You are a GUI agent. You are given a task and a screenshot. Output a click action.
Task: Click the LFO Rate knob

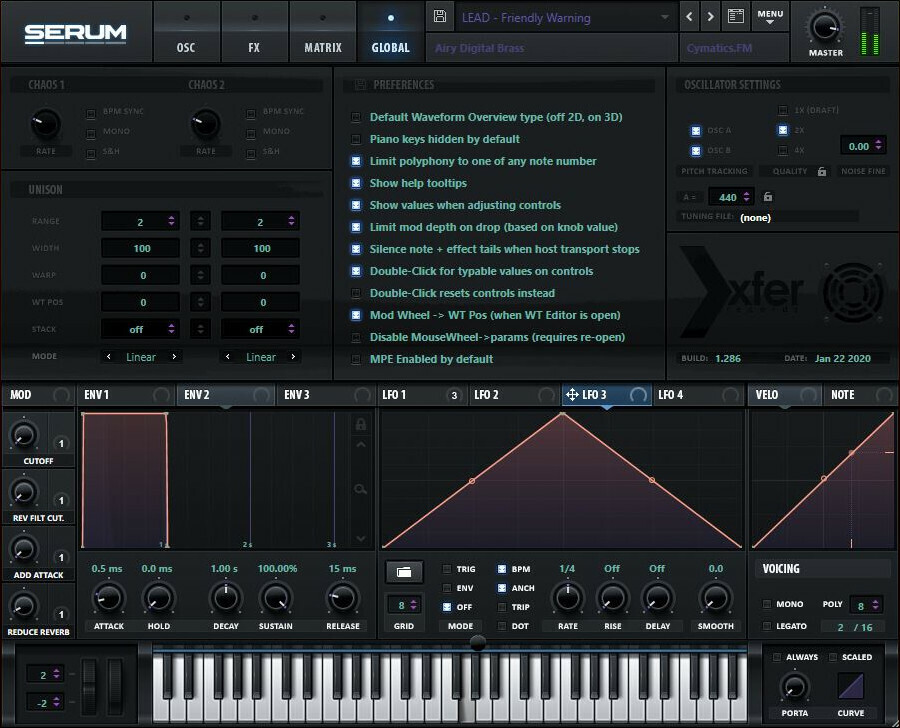[568, 598]
